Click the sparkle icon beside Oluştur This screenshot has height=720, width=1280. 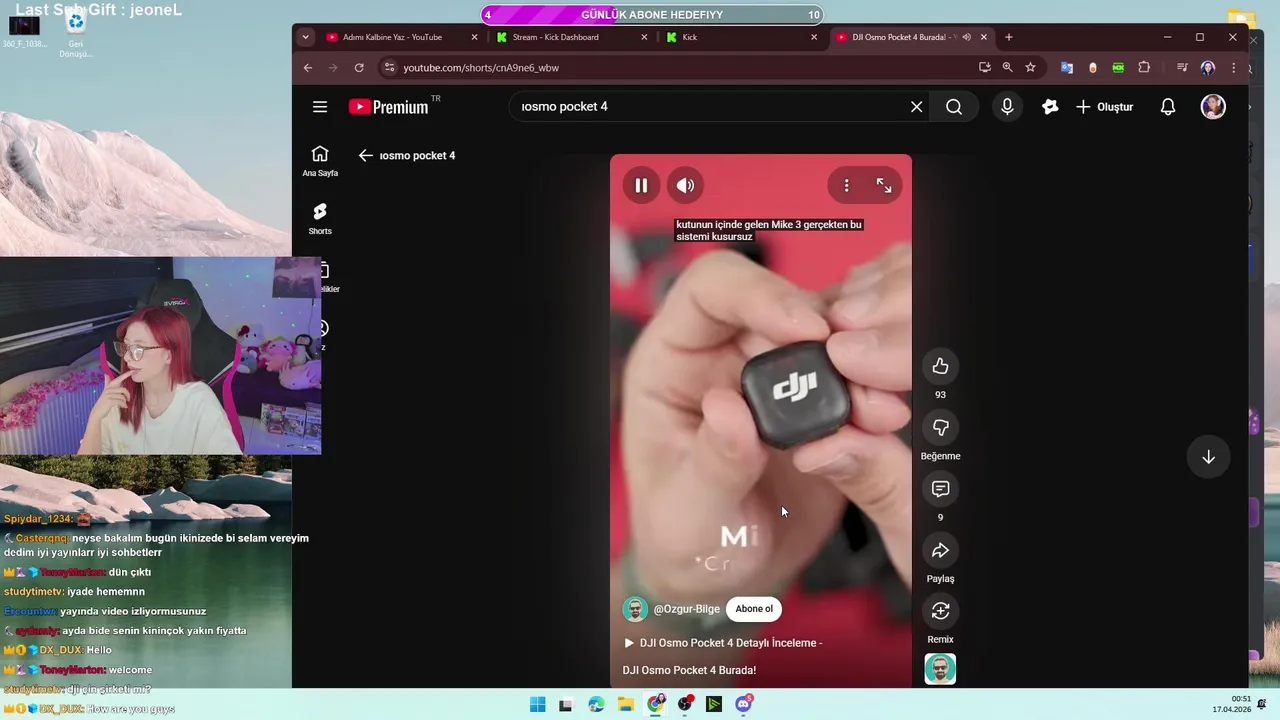click(1049, 107)
